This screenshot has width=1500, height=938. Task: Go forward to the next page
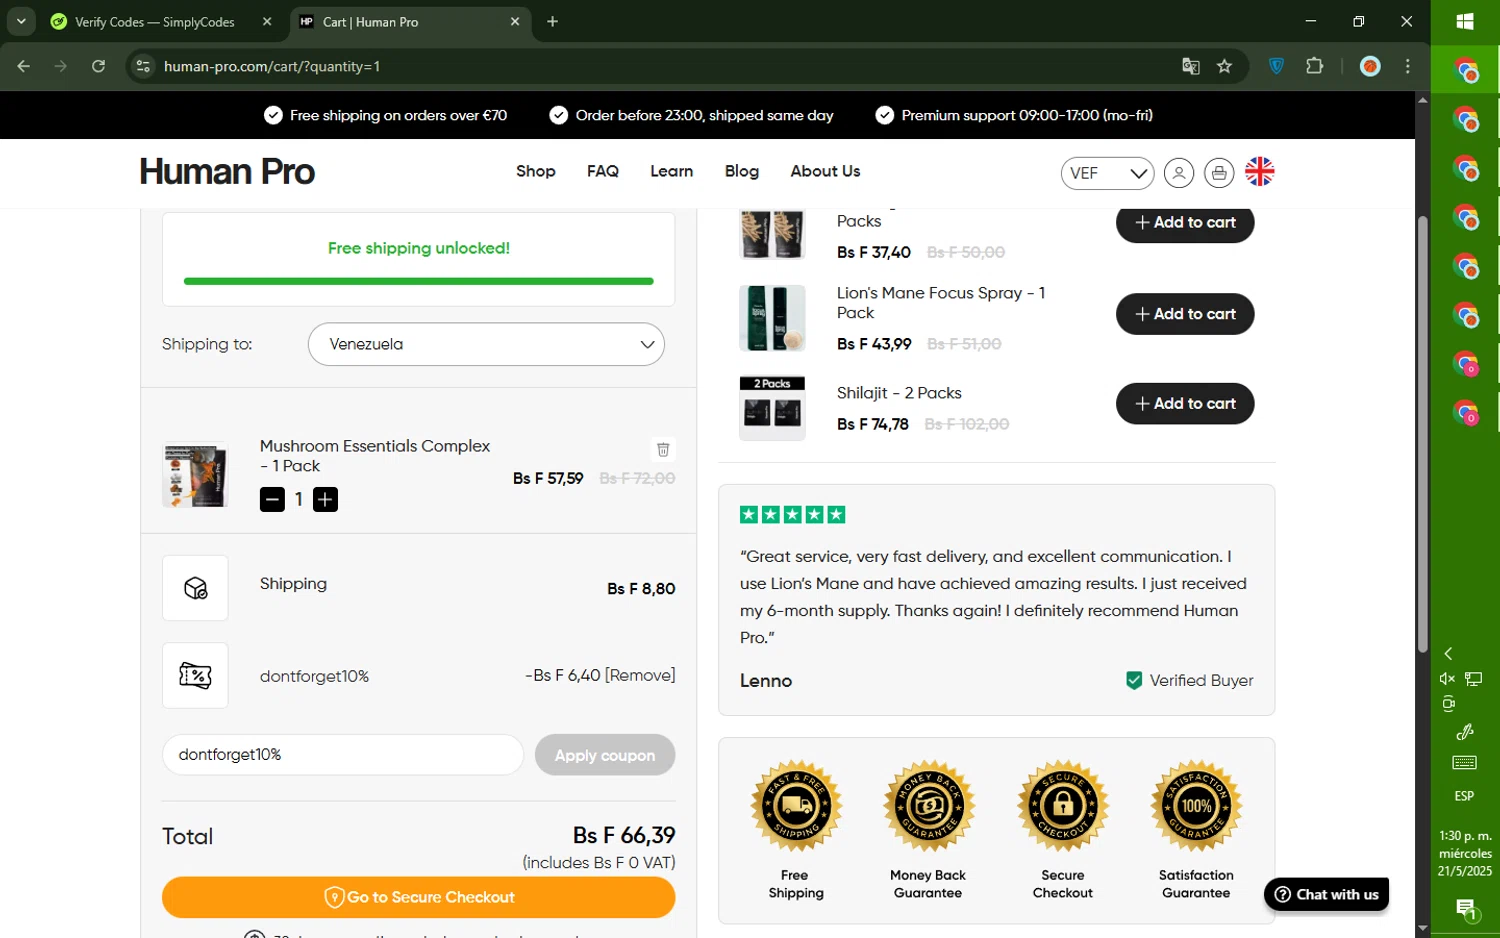pyautogui.click(x=61, y=66)
